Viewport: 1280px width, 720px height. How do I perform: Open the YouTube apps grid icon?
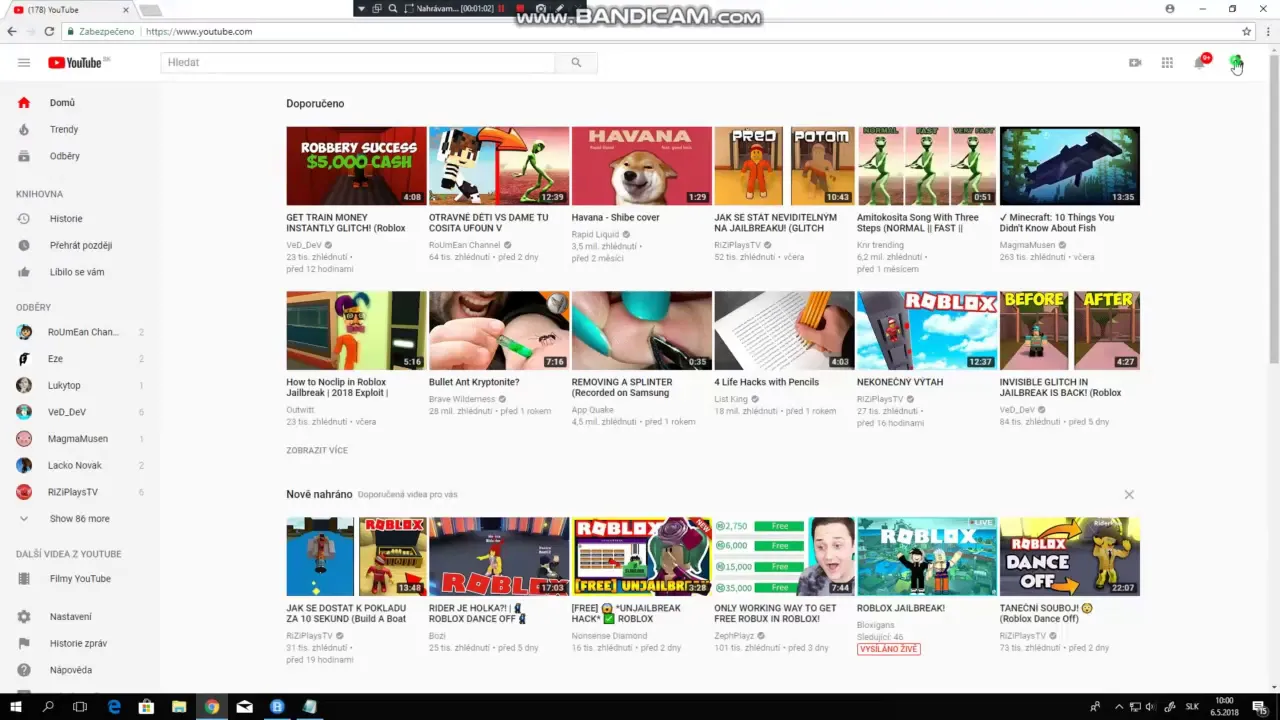pos(1167,62)
